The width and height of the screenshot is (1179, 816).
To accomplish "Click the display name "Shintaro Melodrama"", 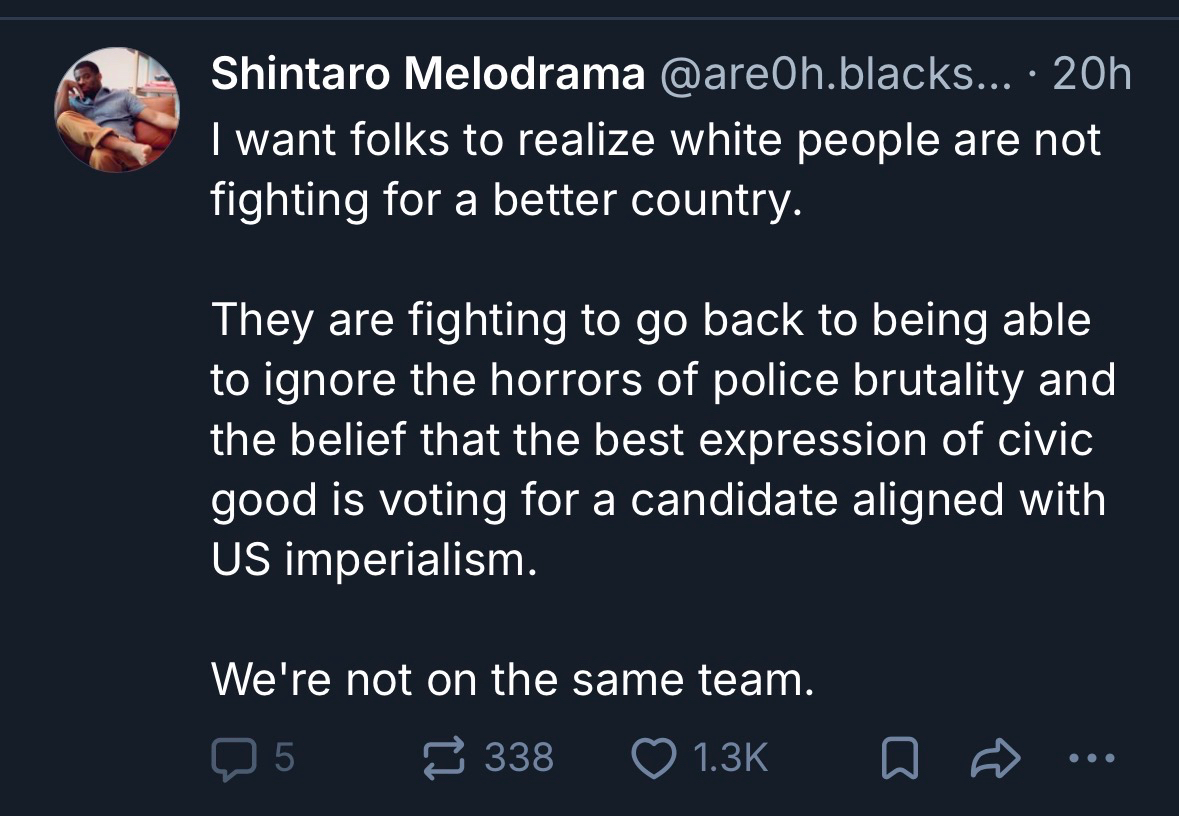I will 428,76.
